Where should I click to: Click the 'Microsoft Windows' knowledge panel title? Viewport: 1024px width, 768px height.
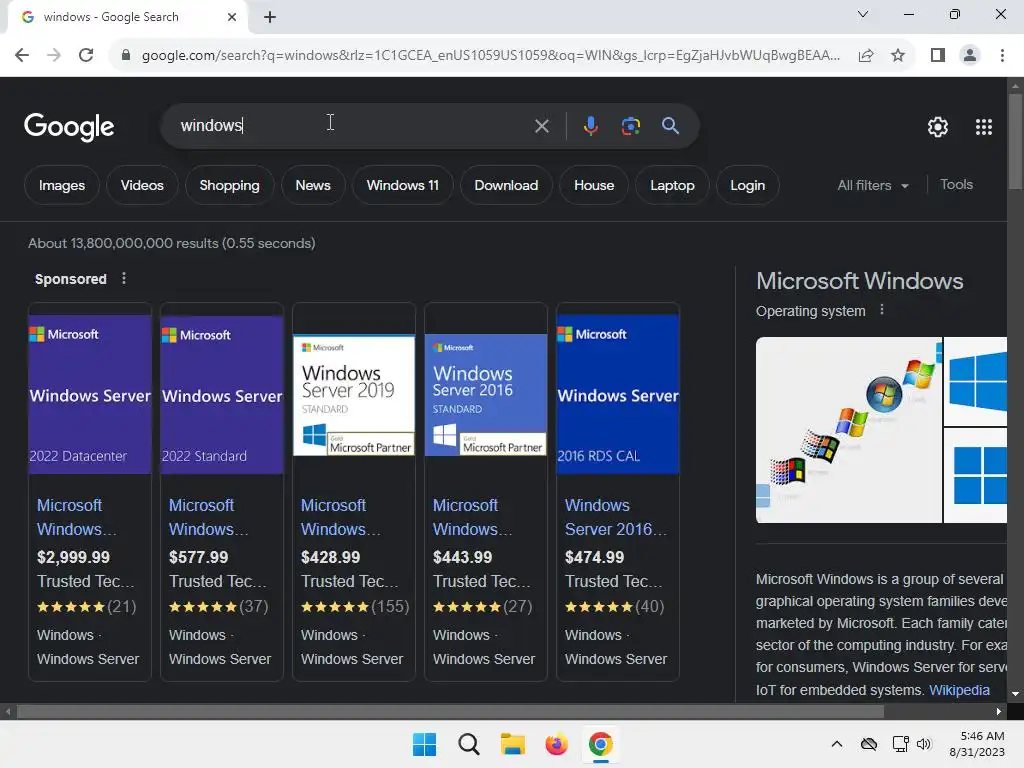pyautogui.click(x=859, y=281)
